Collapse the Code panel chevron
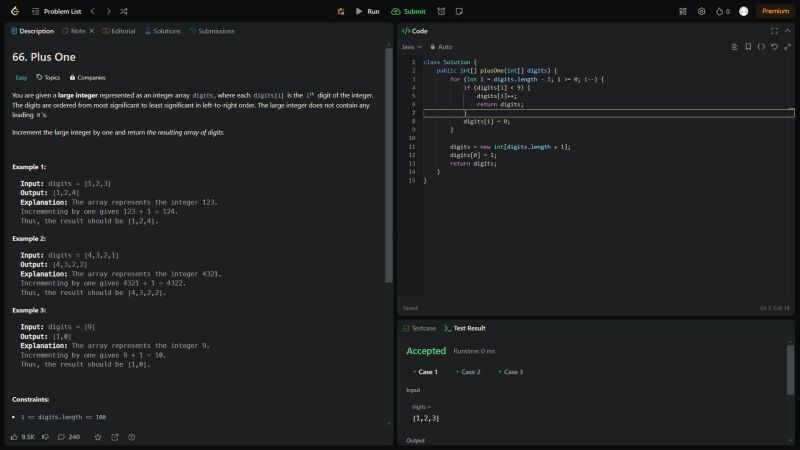Image resolution: width=800 pixels, height=450 pixels. (788, 31)
